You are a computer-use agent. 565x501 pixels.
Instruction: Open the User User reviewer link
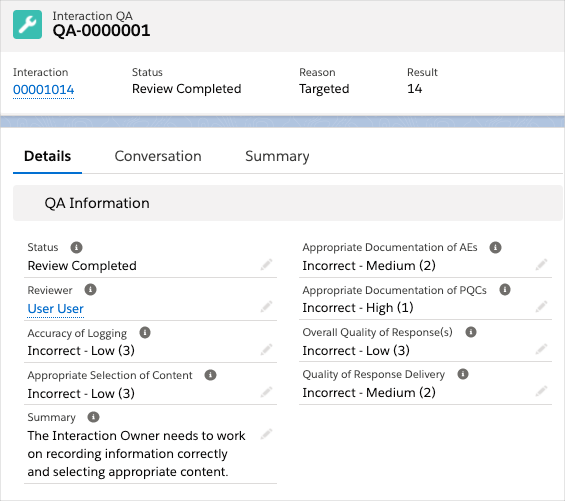coord(55,309)
